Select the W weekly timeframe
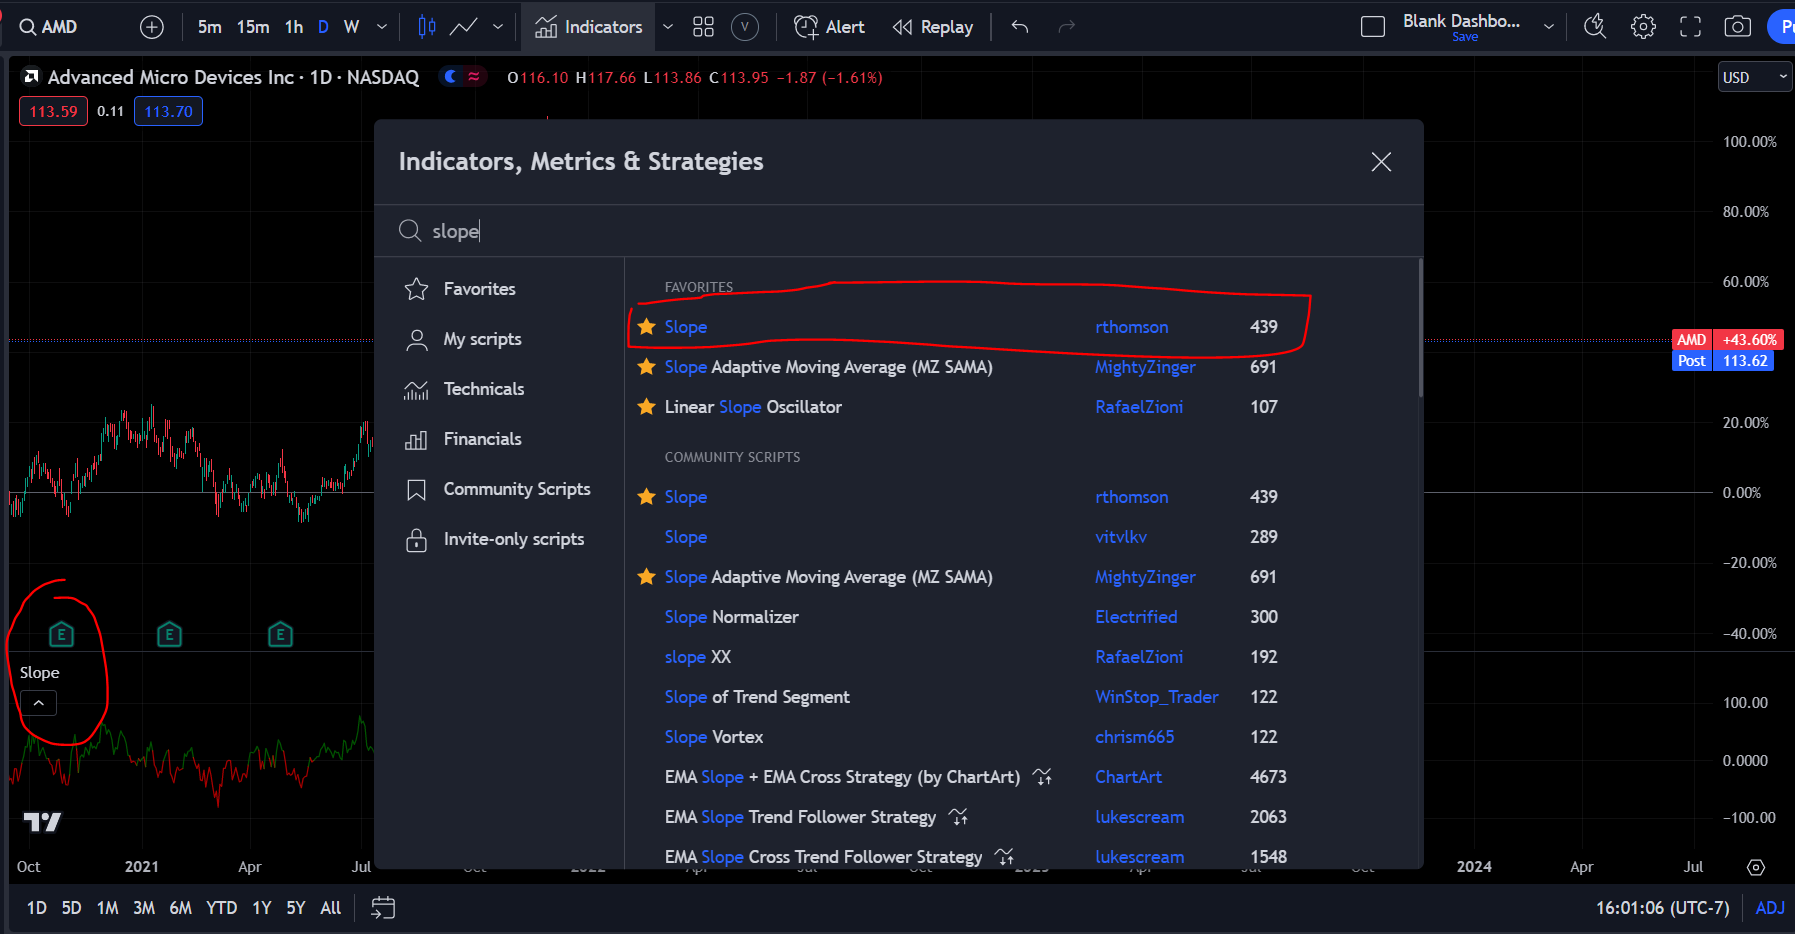 click(x=351, y=27)
